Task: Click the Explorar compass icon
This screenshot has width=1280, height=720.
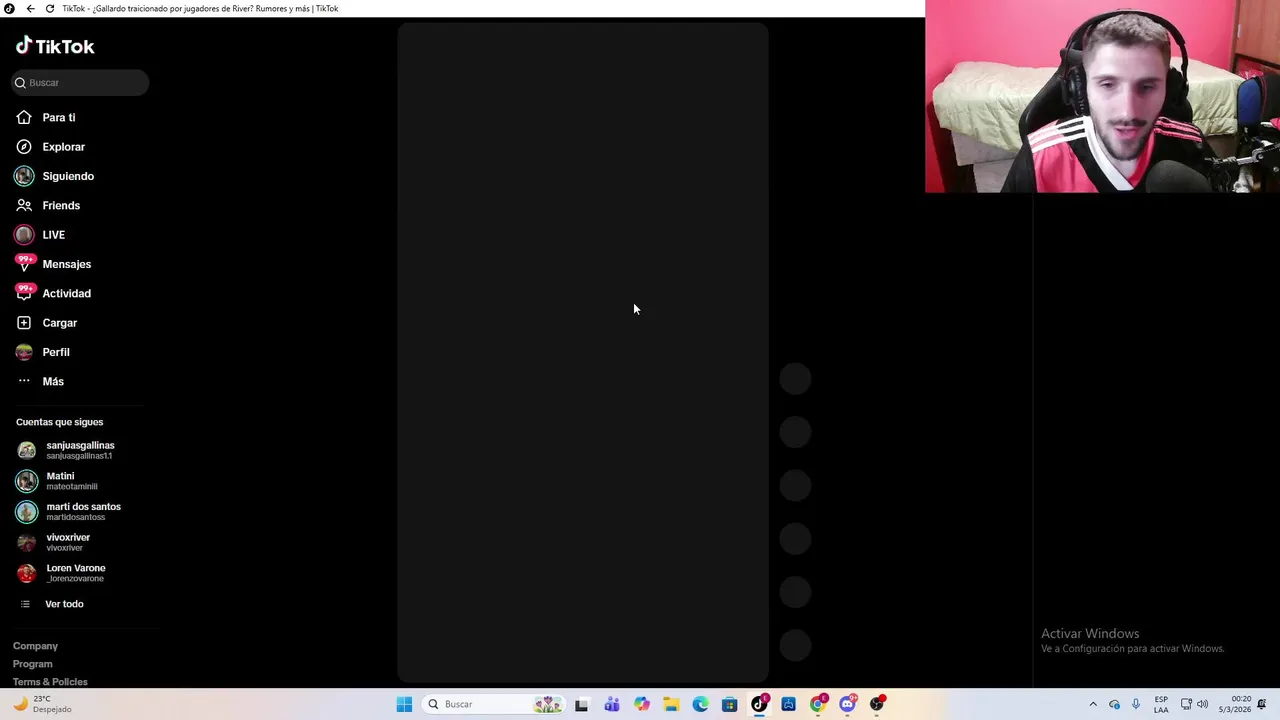Action: 24,147
